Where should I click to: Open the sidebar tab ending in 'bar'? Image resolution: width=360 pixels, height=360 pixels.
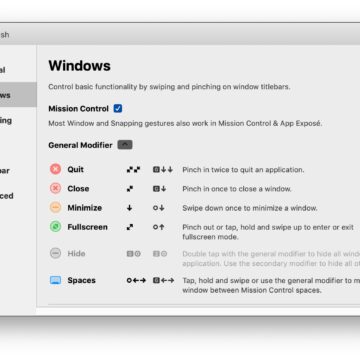[18, 171]
